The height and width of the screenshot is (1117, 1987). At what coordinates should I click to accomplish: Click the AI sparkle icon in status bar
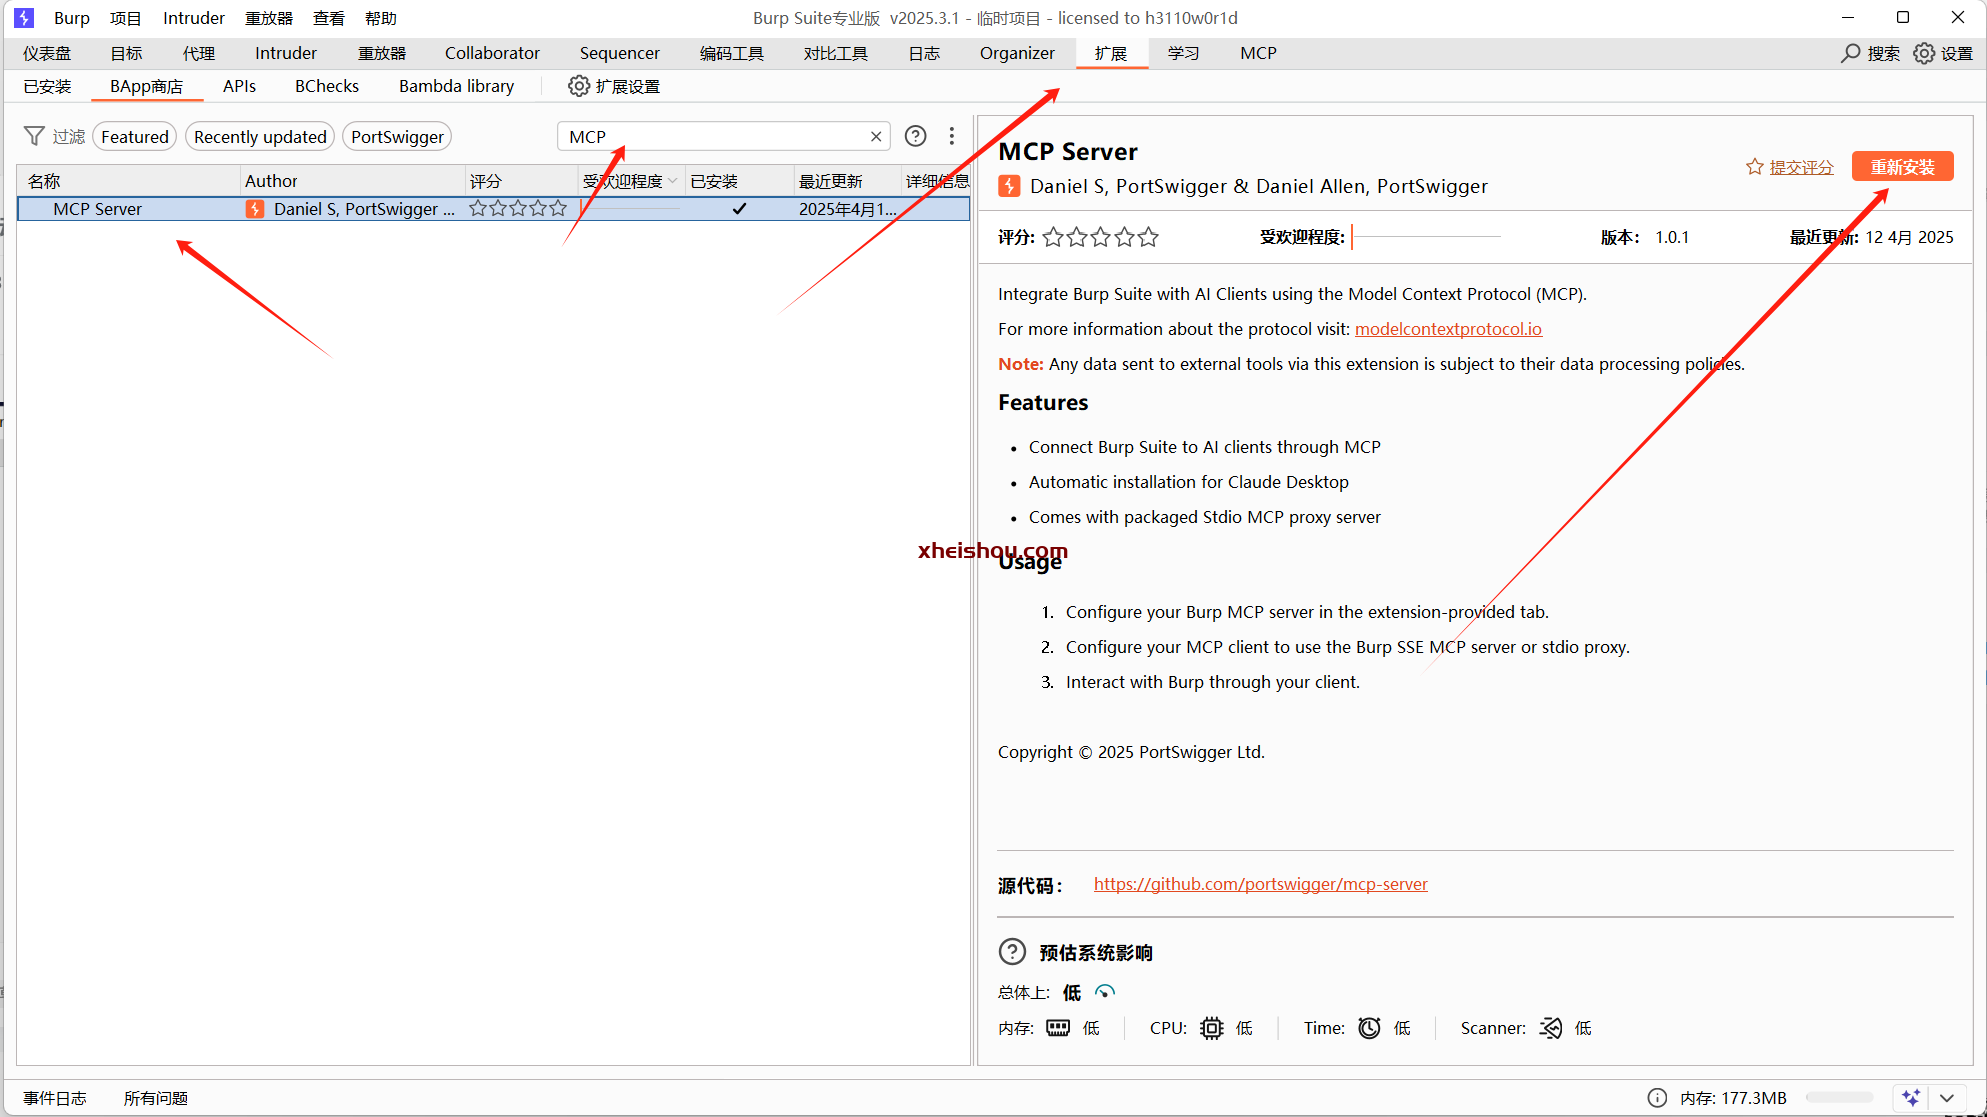coord(1911,1098)
